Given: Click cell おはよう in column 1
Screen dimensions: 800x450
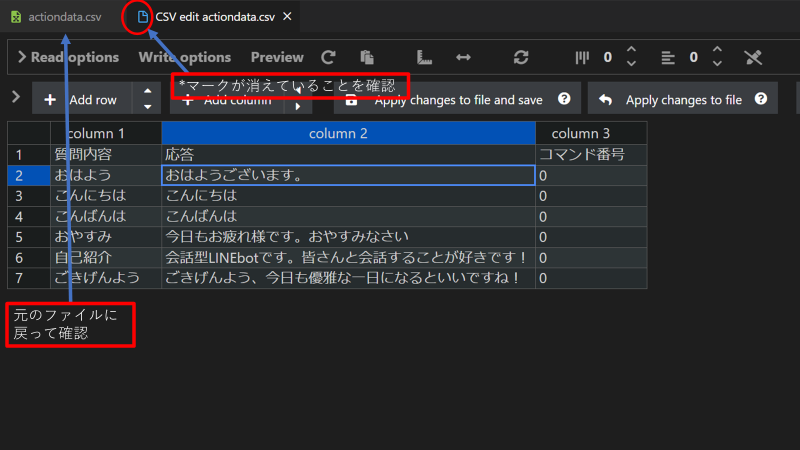Looking at the screenshot, I should click(106, 176).
